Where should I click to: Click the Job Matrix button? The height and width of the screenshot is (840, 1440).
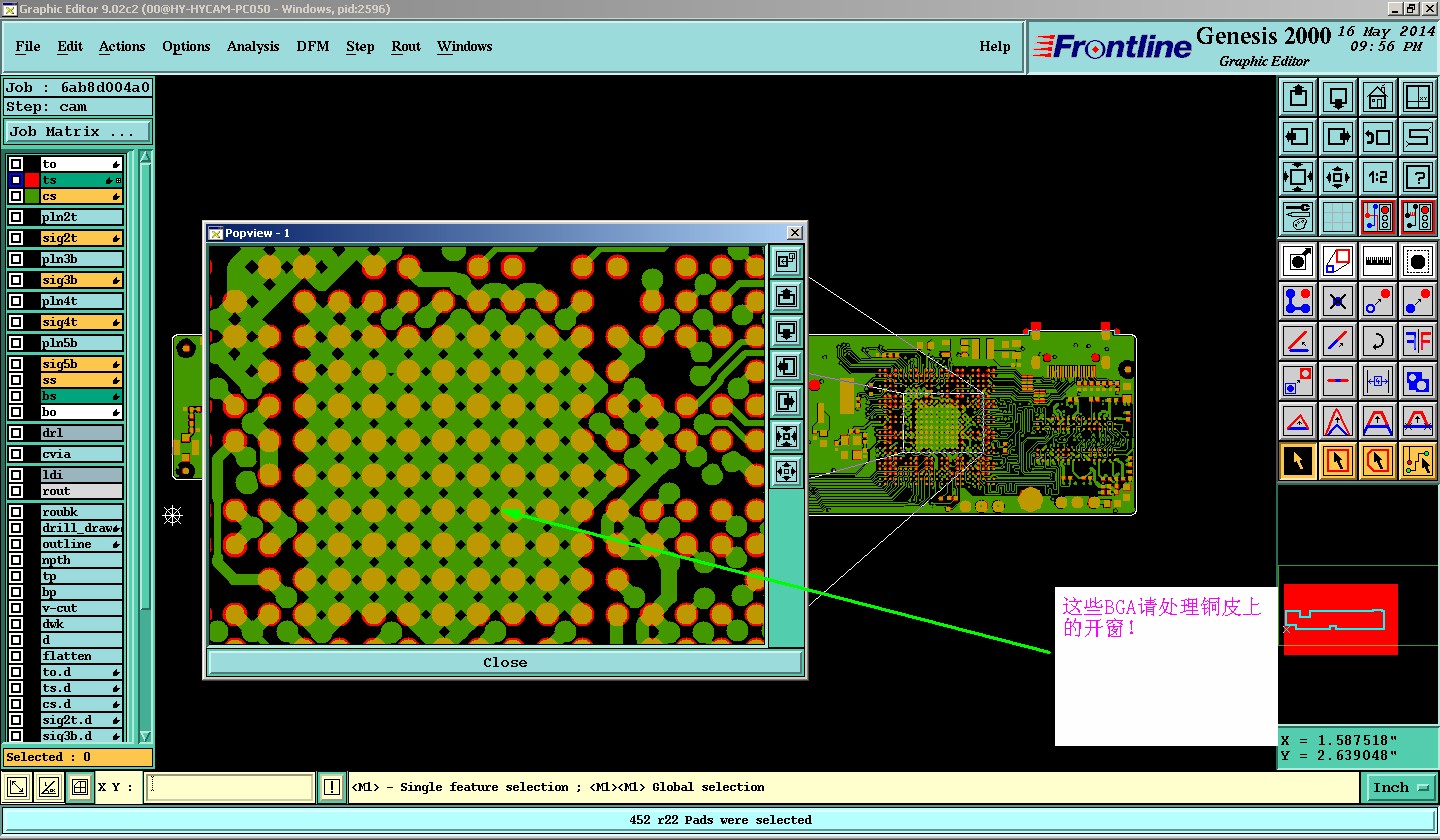[78, 131]
